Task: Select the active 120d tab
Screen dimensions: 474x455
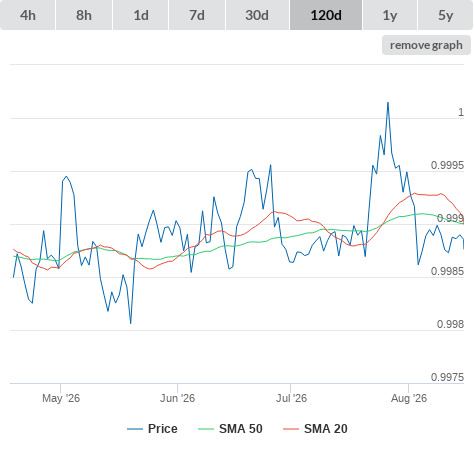Action: (x=326, y=15)
